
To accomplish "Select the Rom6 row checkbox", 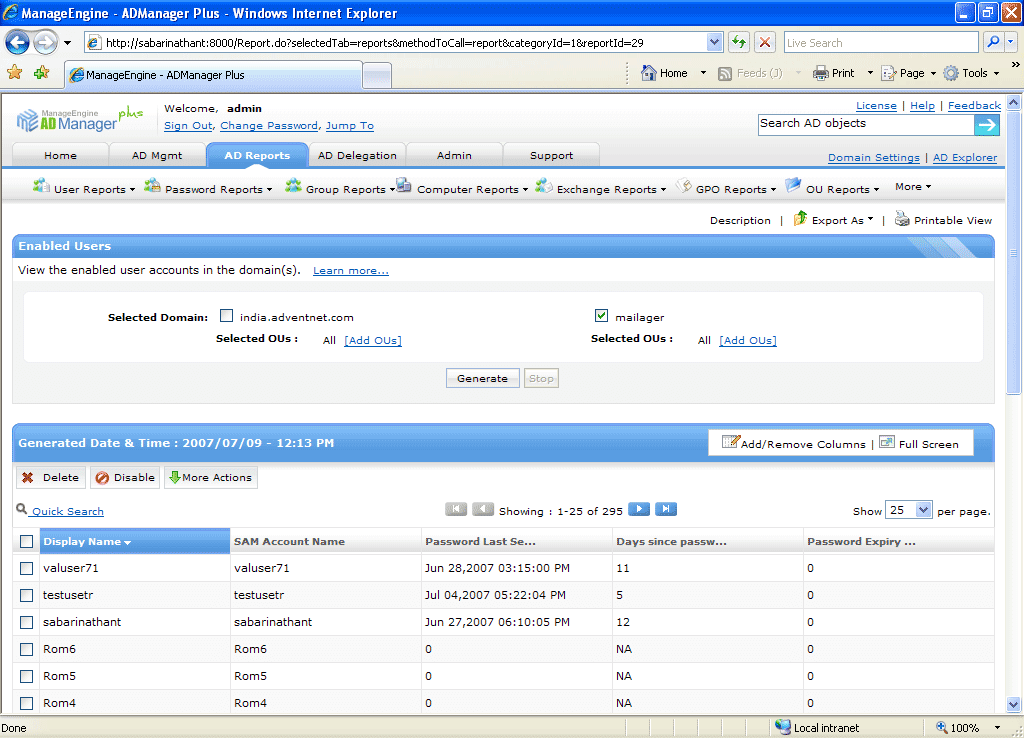I will (26, 649).
